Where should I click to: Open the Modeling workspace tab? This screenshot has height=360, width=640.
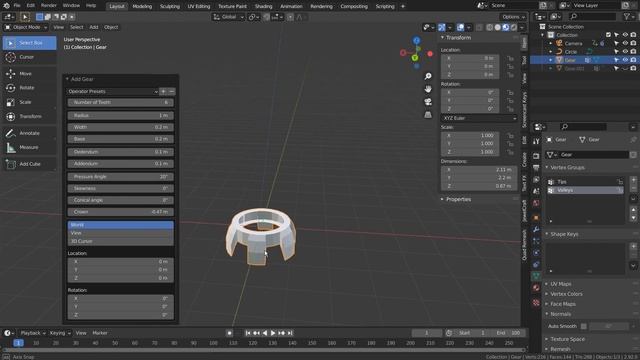coord(142,6)
